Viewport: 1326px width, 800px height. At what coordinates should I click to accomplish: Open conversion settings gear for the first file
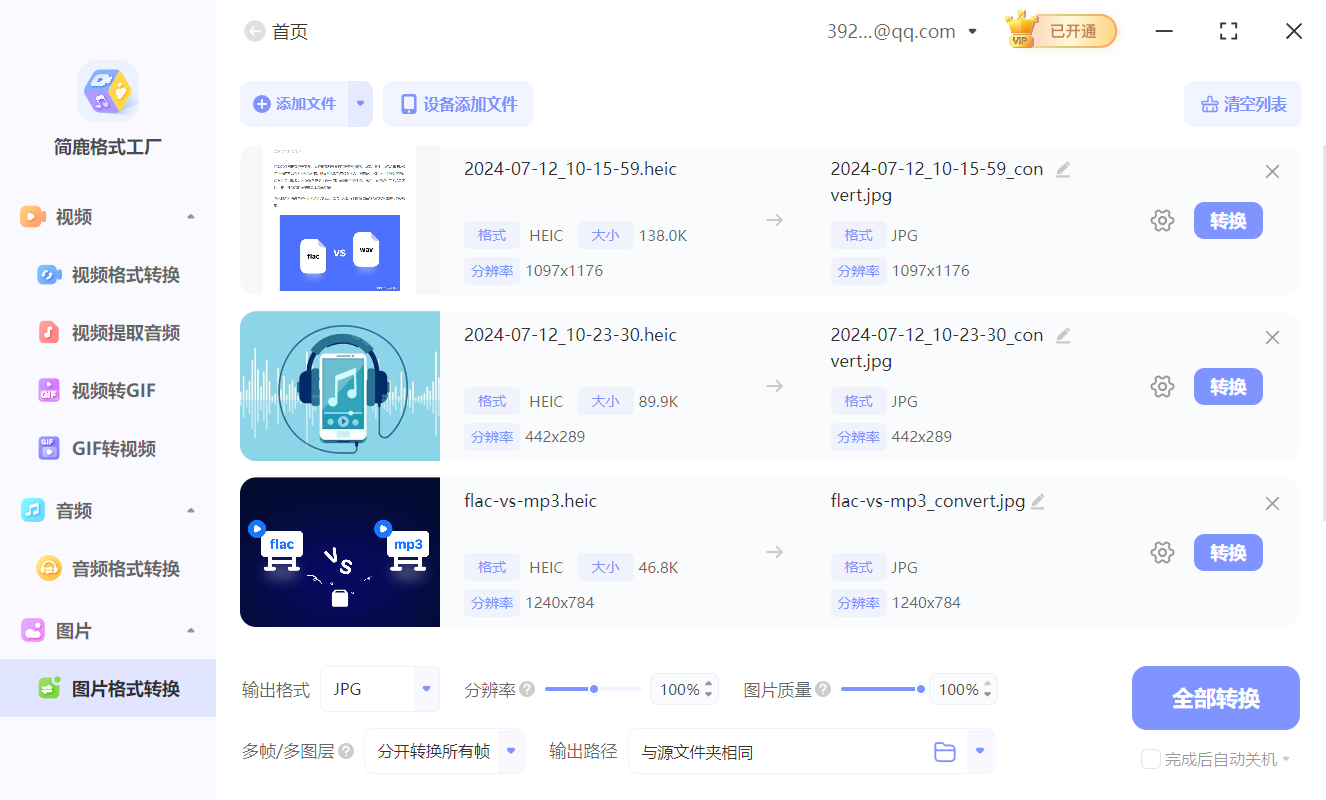[x=1162, y=220]
